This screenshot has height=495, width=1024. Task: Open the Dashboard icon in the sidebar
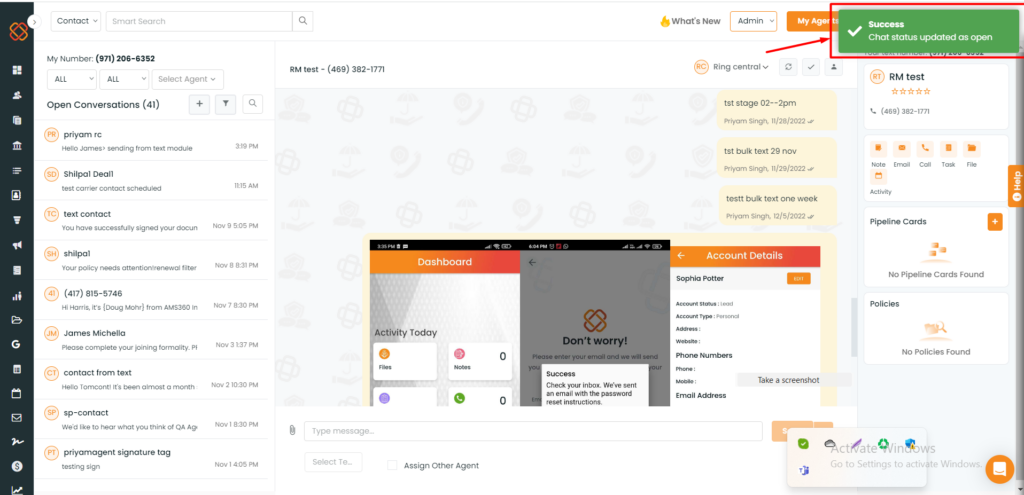(x=17, y=70)
